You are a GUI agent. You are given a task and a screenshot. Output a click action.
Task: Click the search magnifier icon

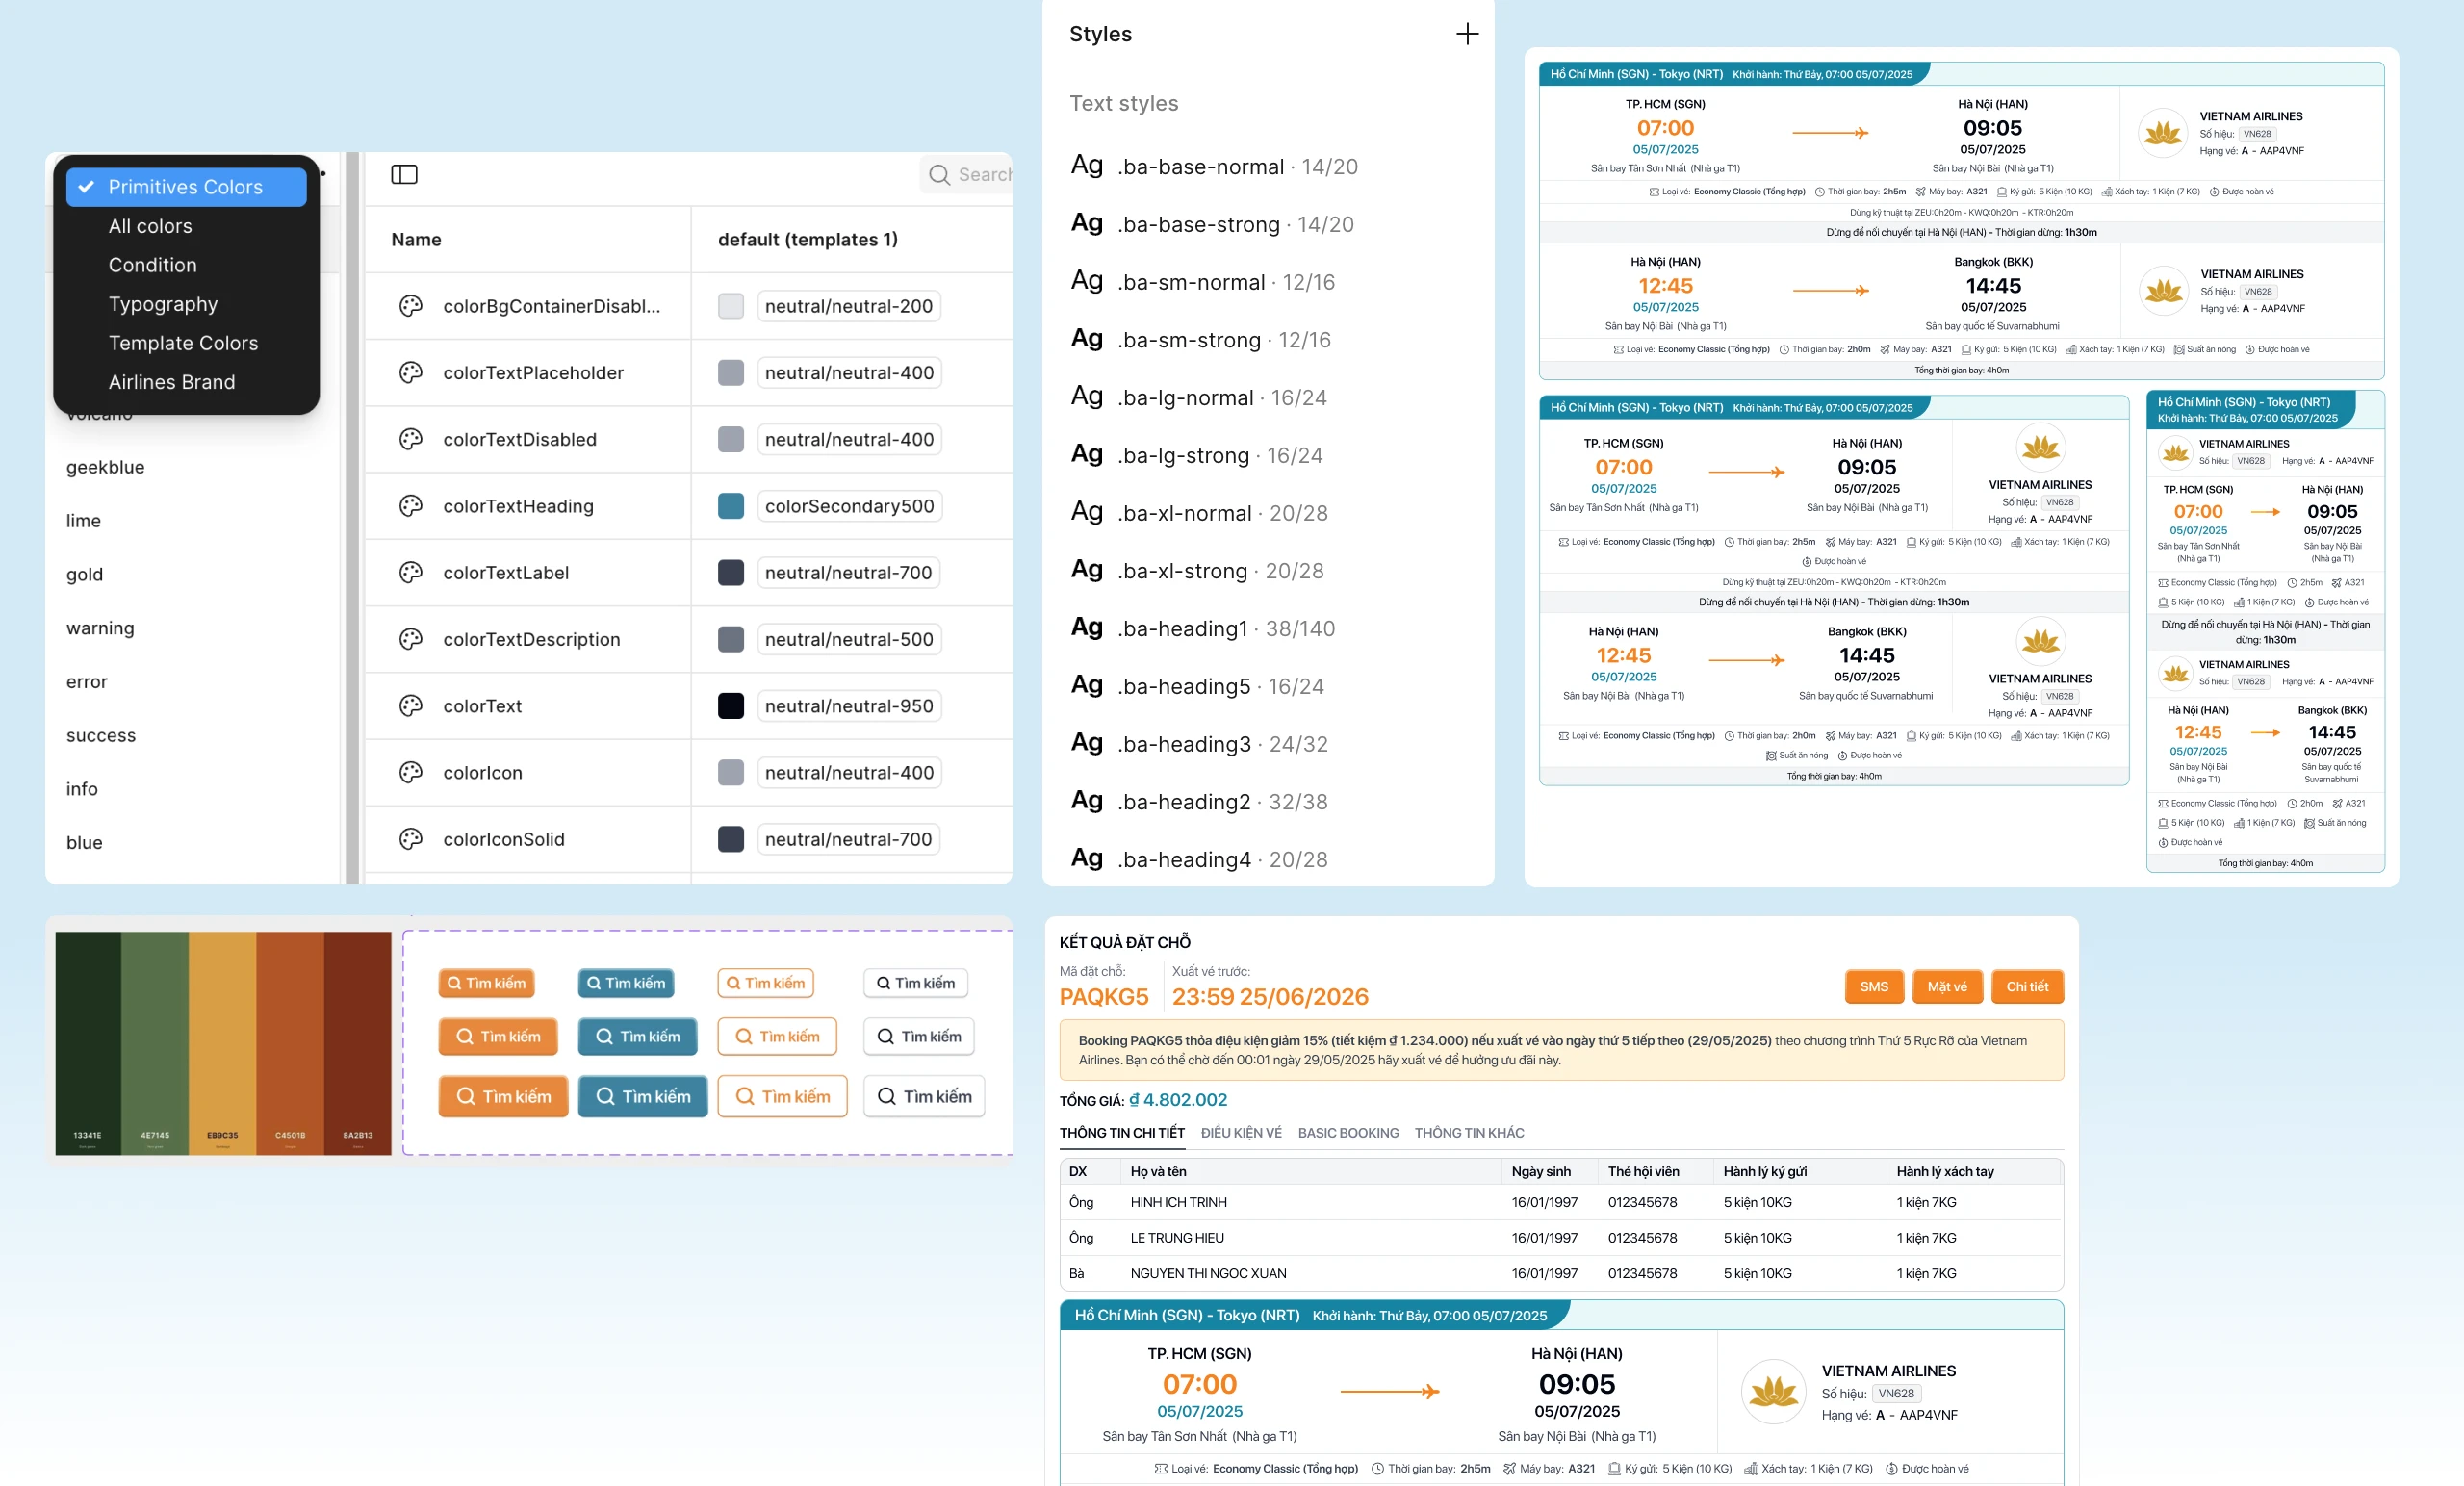[x=938, y=175]
